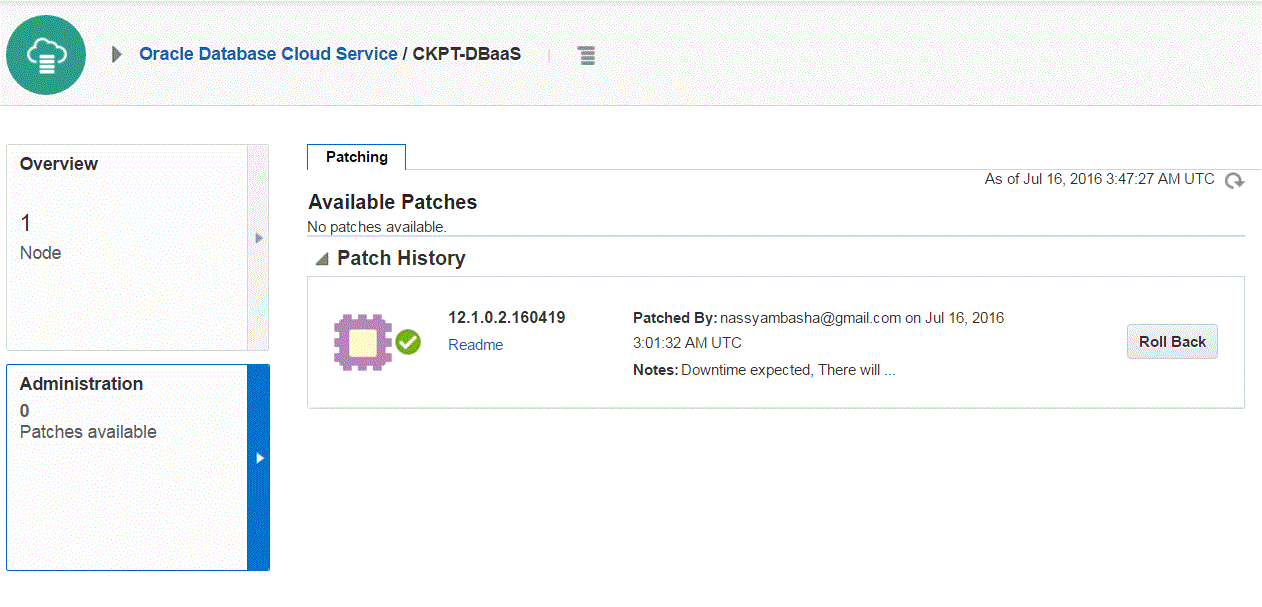Click the patch version 12.1.0.2.160419 text
Screen dimensions: 1262x607
pos(506,318)
